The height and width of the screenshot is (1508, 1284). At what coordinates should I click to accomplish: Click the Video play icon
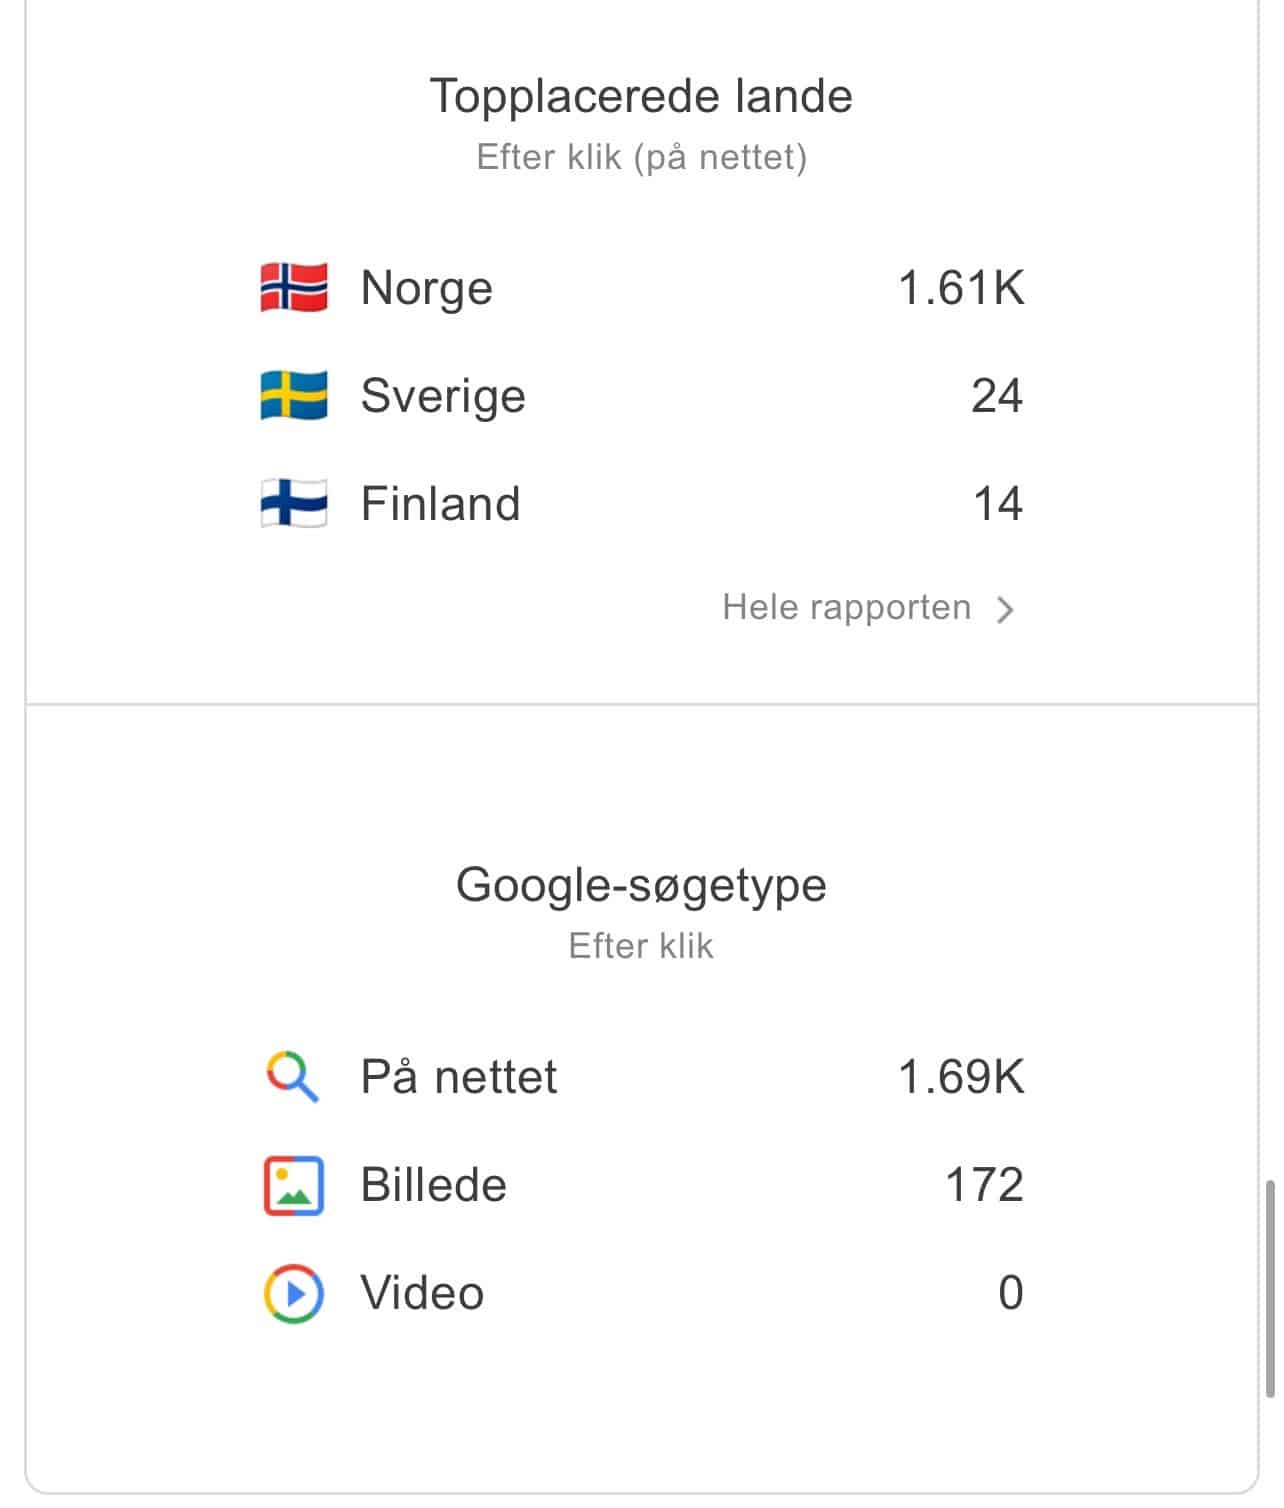coord(293,1293)
